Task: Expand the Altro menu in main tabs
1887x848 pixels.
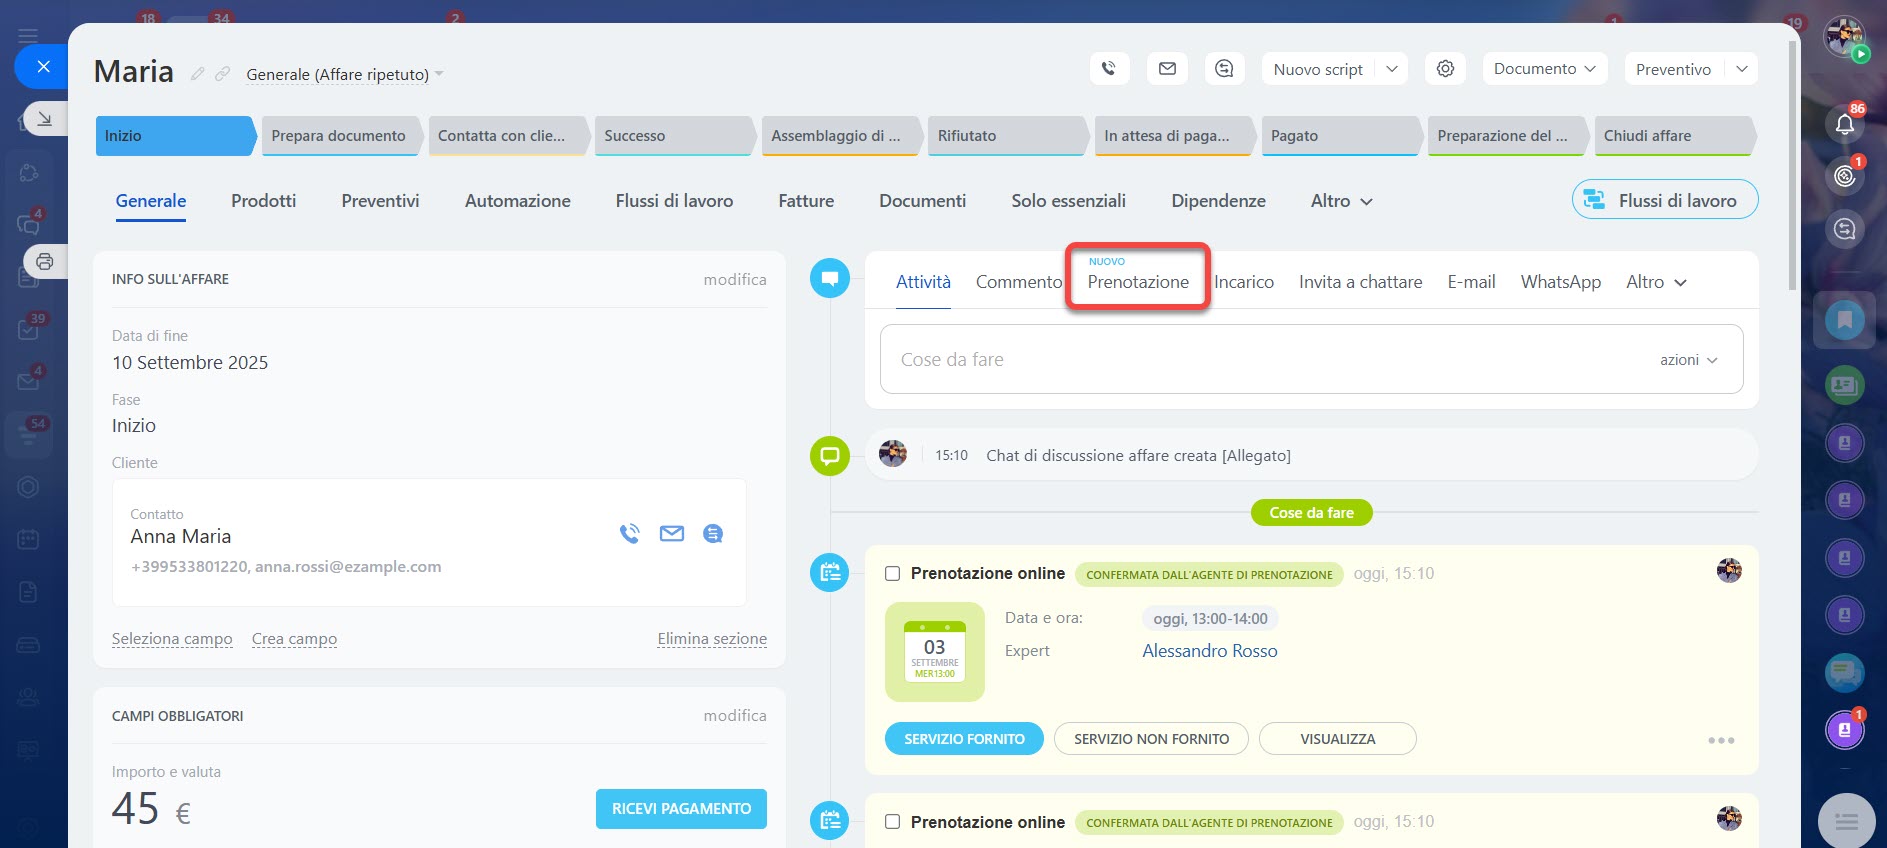Action: click(x=1341, y=201)
